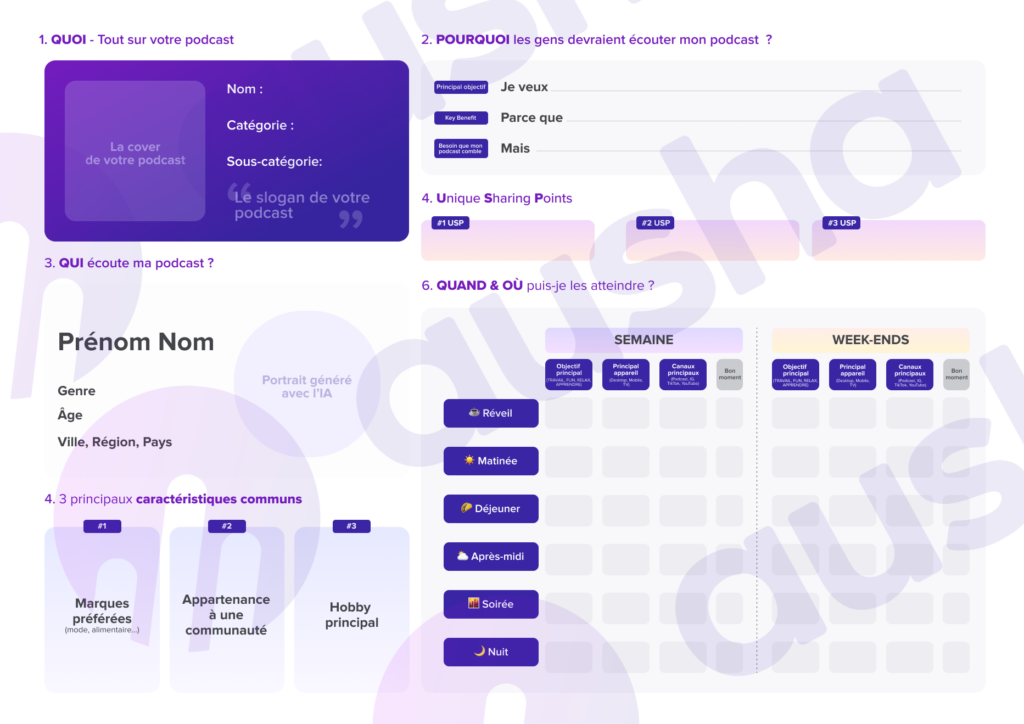Select the #2 USP label
This screenshot has width=1024, height=724.
point(655,223)
